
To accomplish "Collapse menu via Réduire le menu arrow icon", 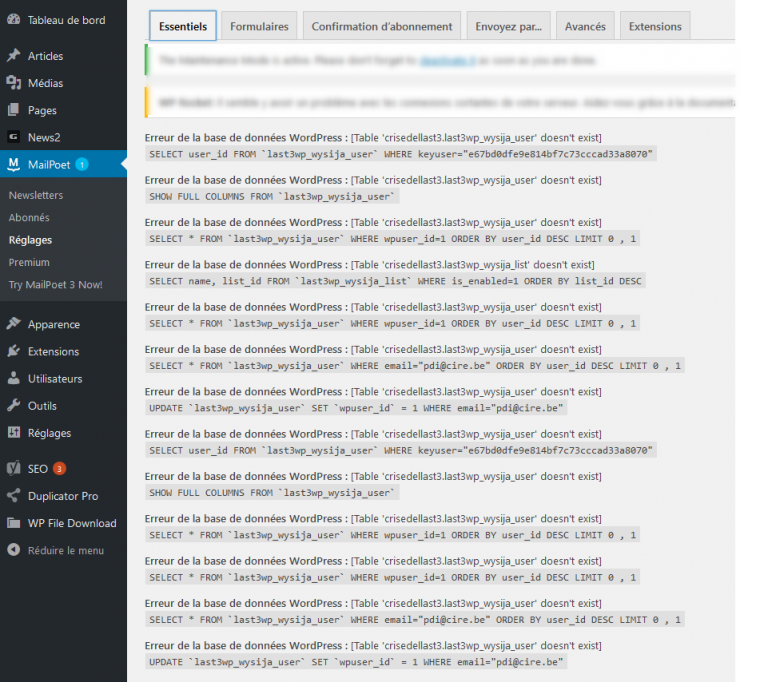I will (x=14, y=550).
